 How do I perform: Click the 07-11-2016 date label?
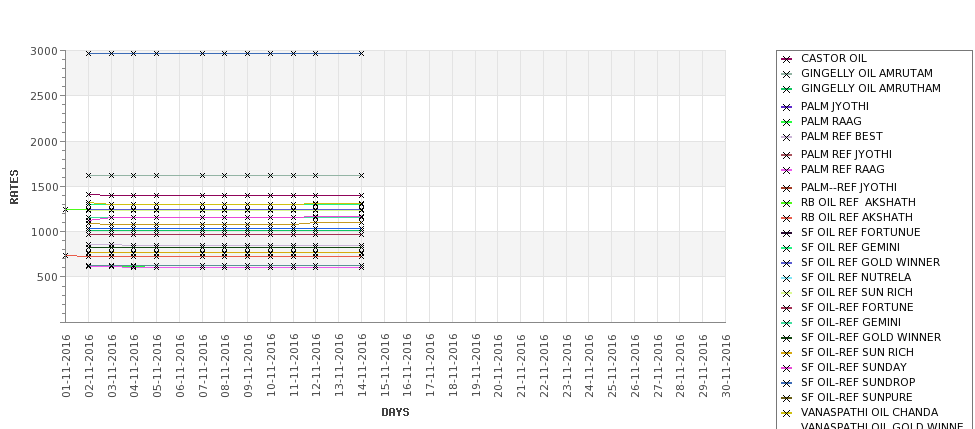tap(203, 366)
